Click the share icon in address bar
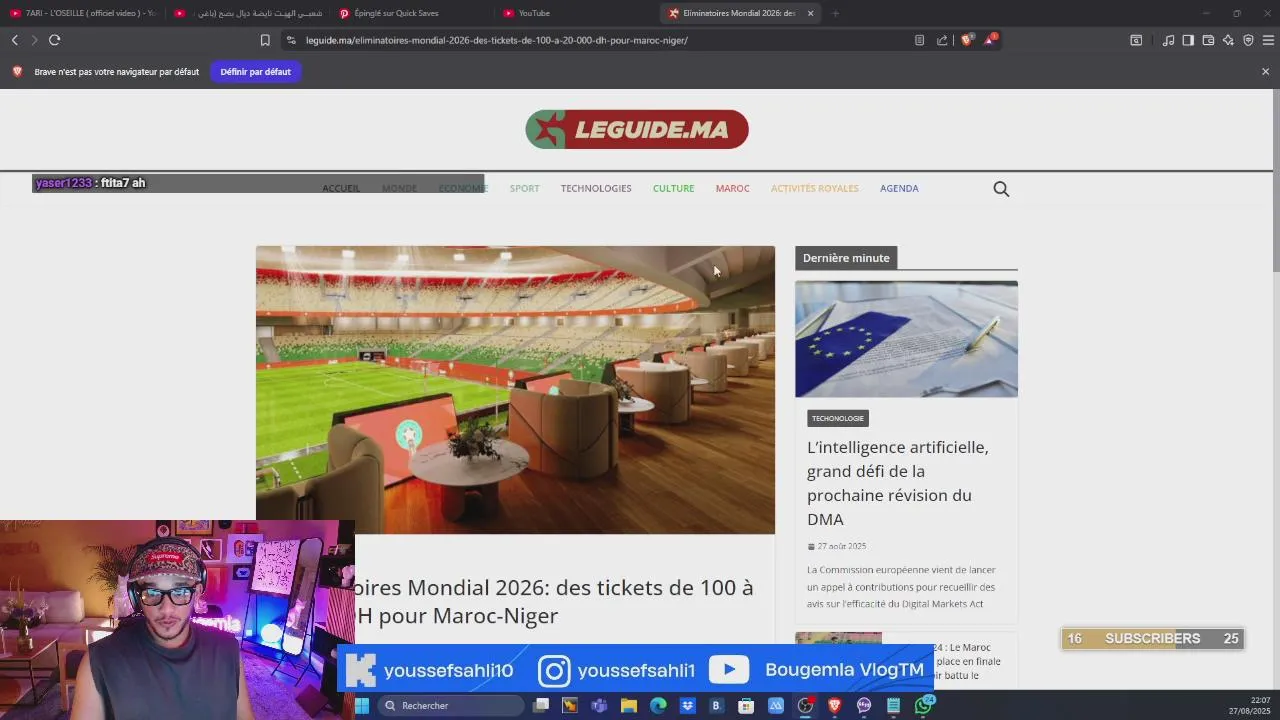The height and width of the screenshot is (720, 1280). click(942, 40)
